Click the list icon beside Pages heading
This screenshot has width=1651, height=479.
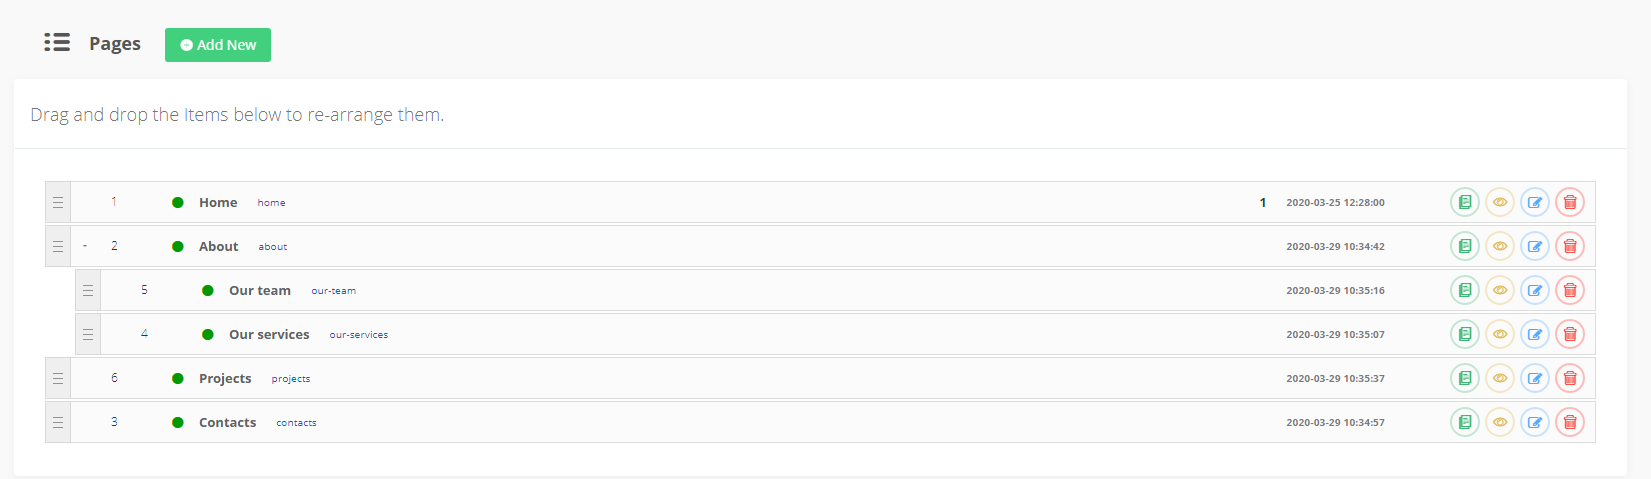pos(57,43)
